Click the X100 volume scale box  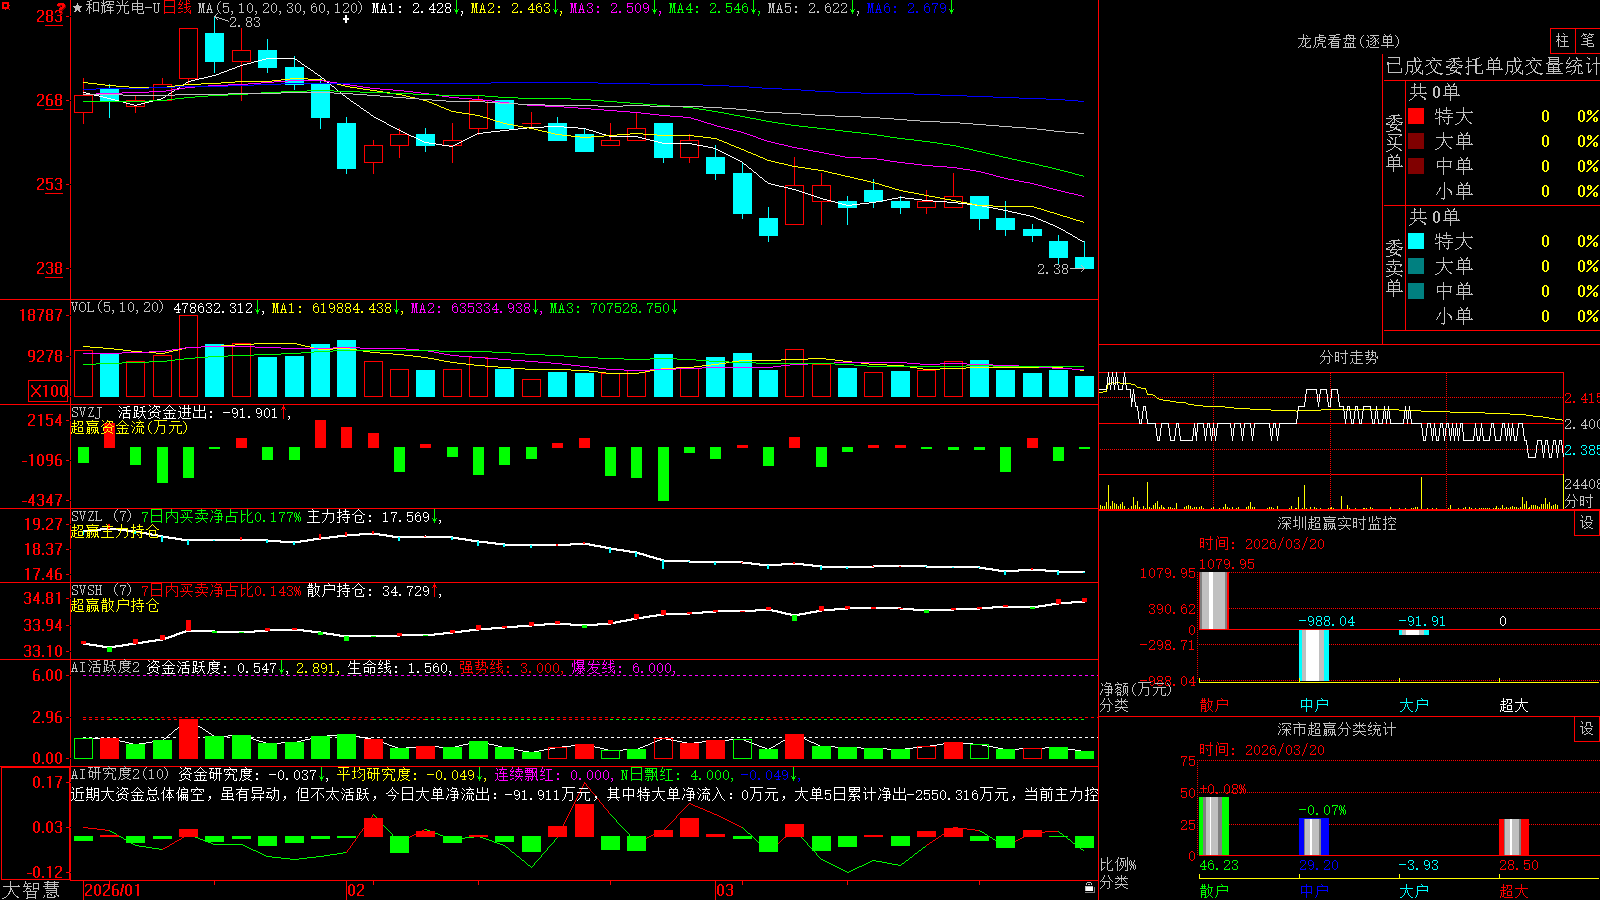pos(48,391)
